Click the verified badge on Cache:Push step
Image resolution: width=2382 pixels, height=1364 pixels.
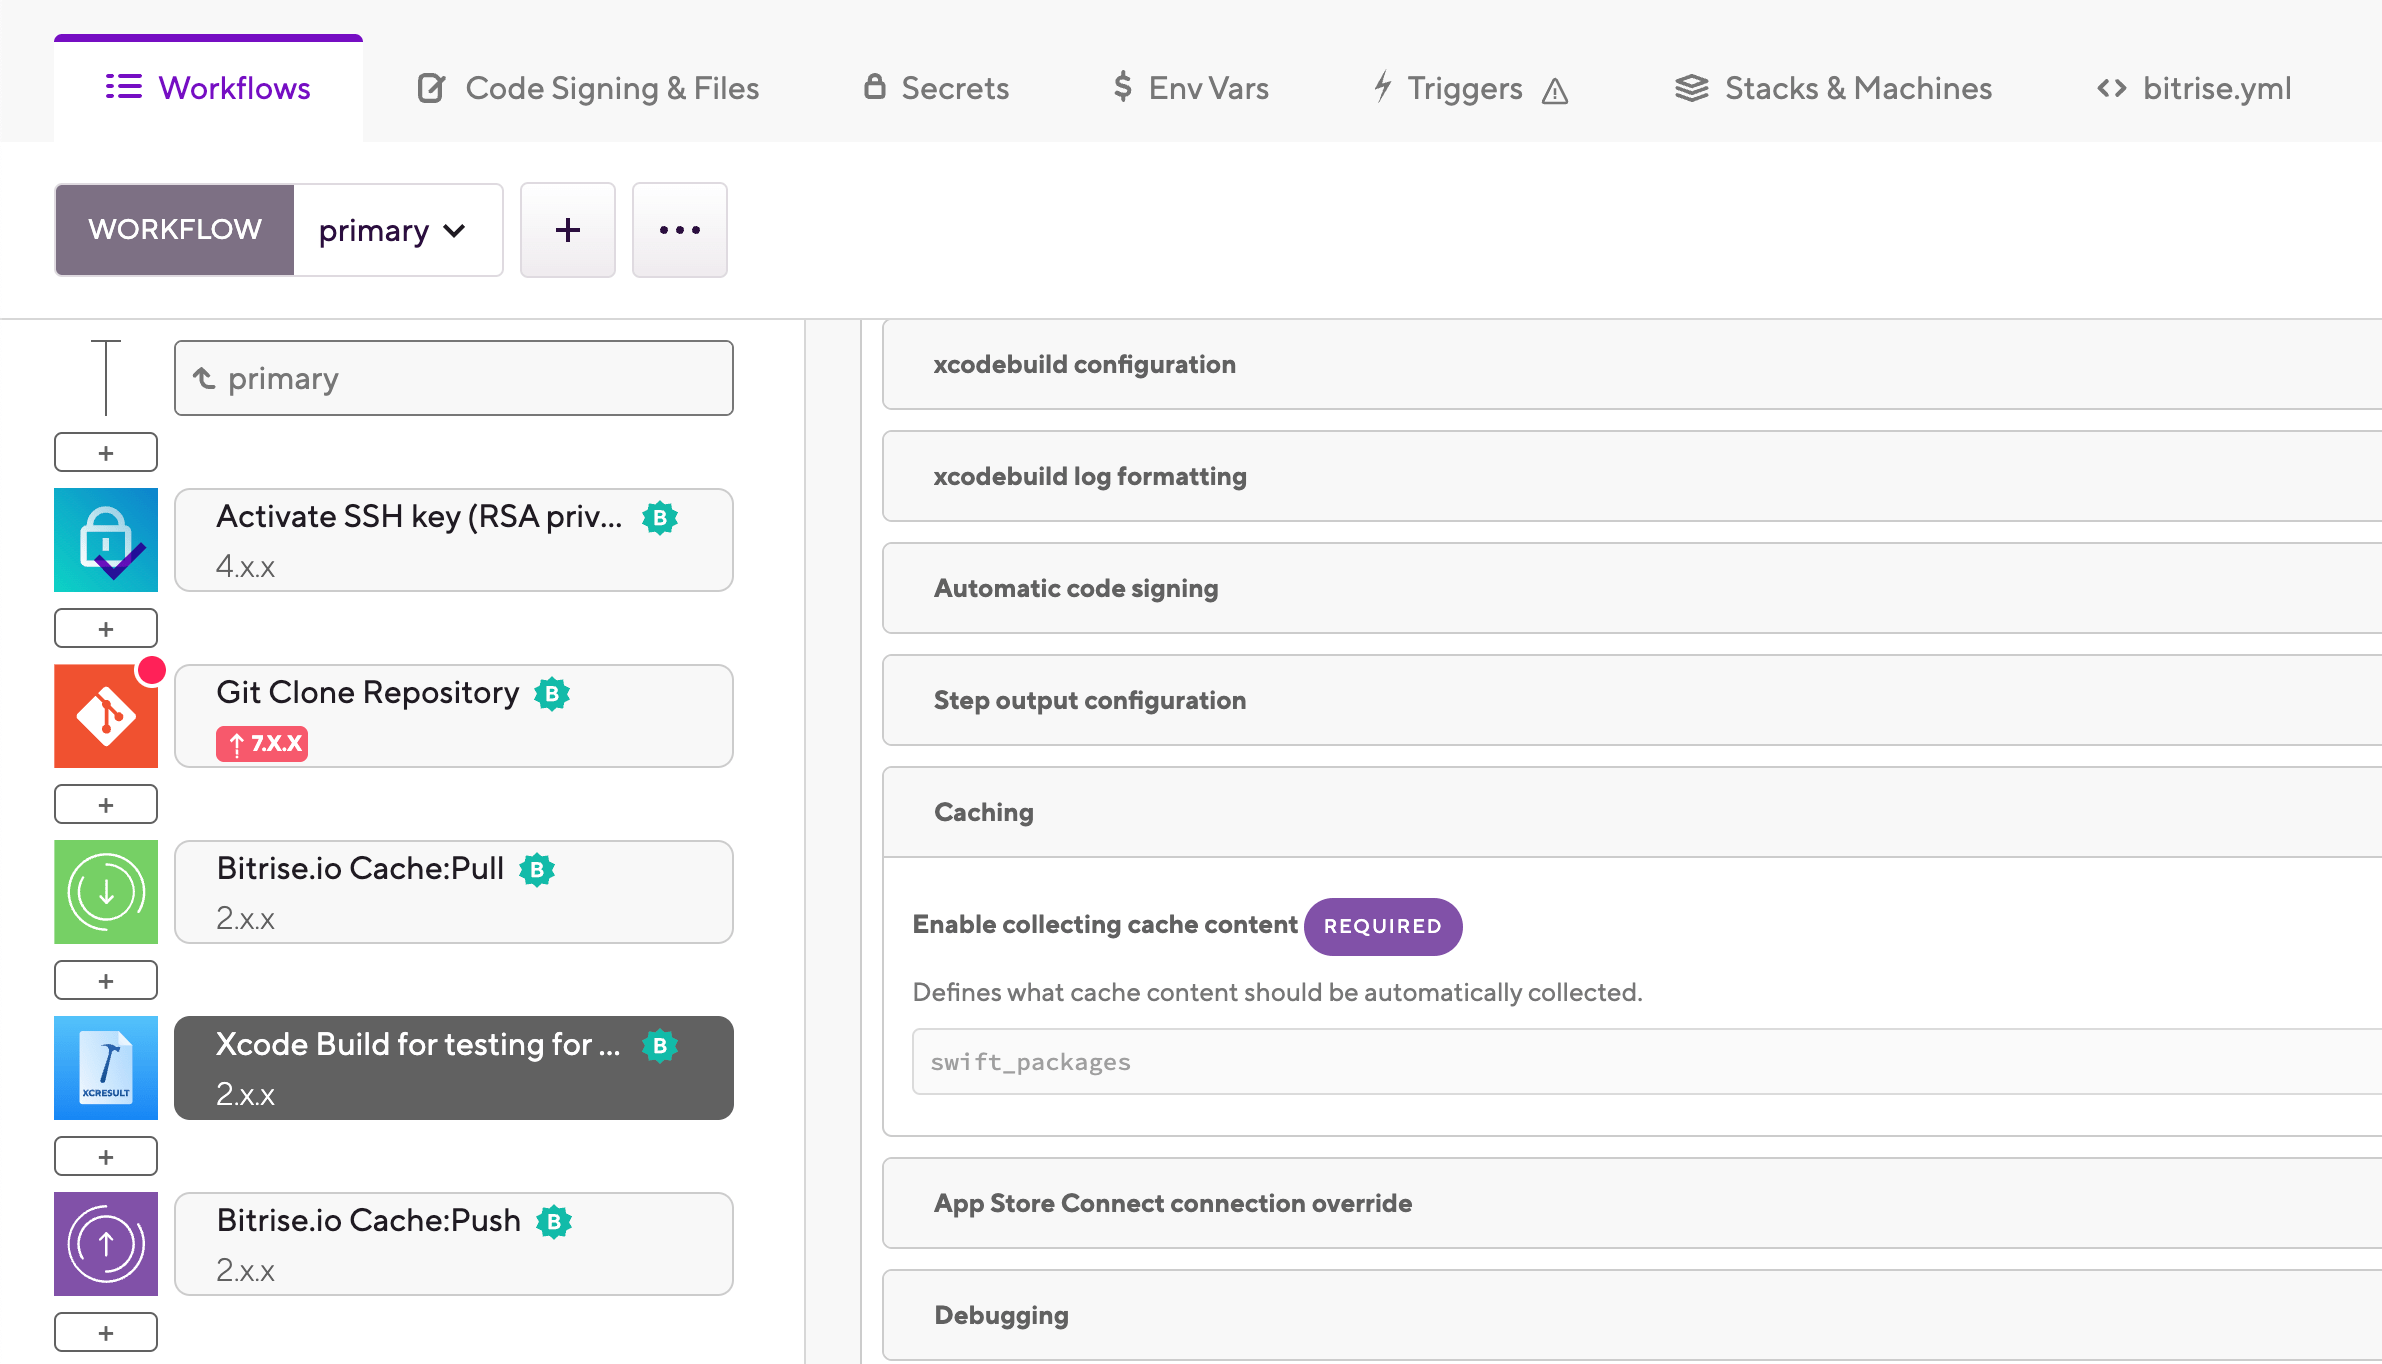[x=554, y=1221]
